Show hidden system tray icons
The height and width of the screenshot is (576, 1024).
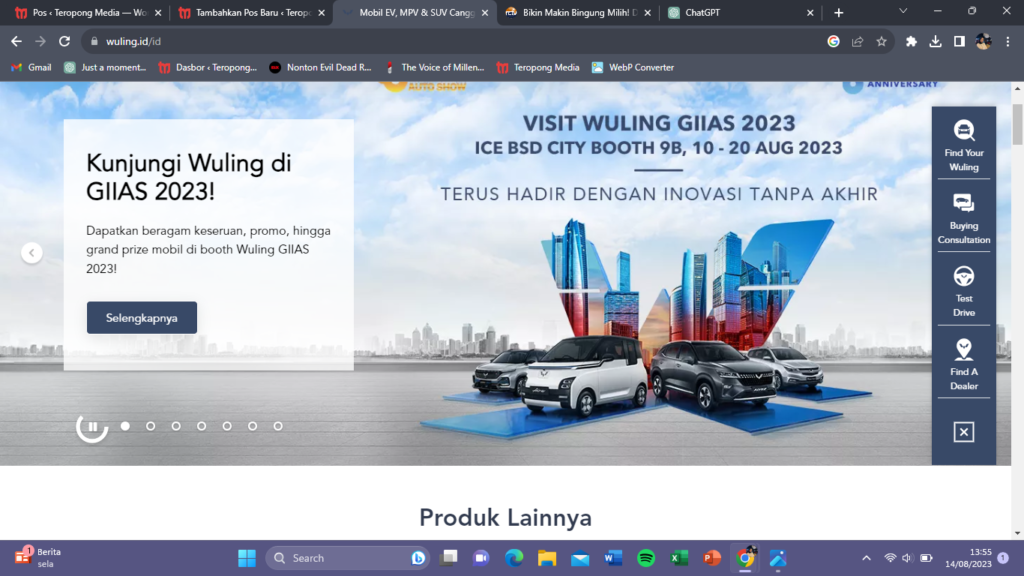pyautogui.click(x=867, y=558)
